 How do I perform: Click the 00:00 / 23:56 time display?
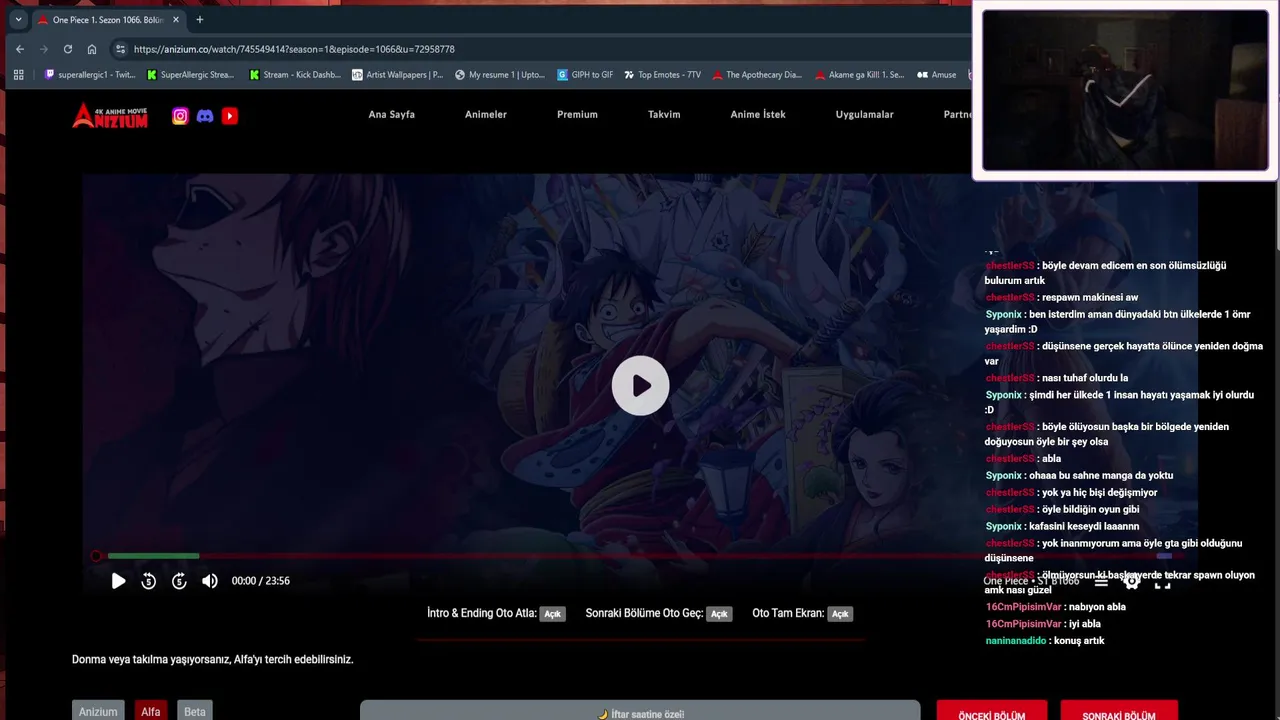261,581
